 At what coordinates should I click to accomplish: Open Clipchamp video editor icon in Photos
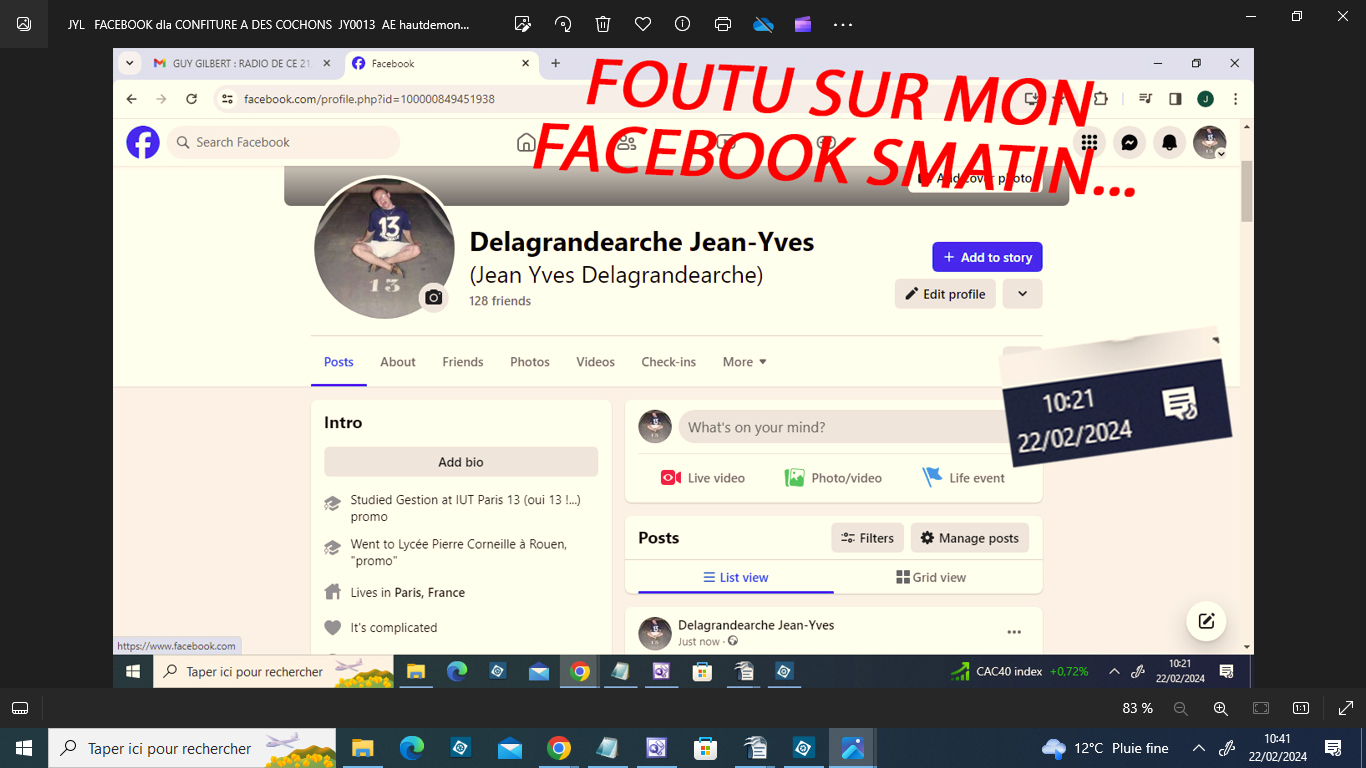coord(803,24)
